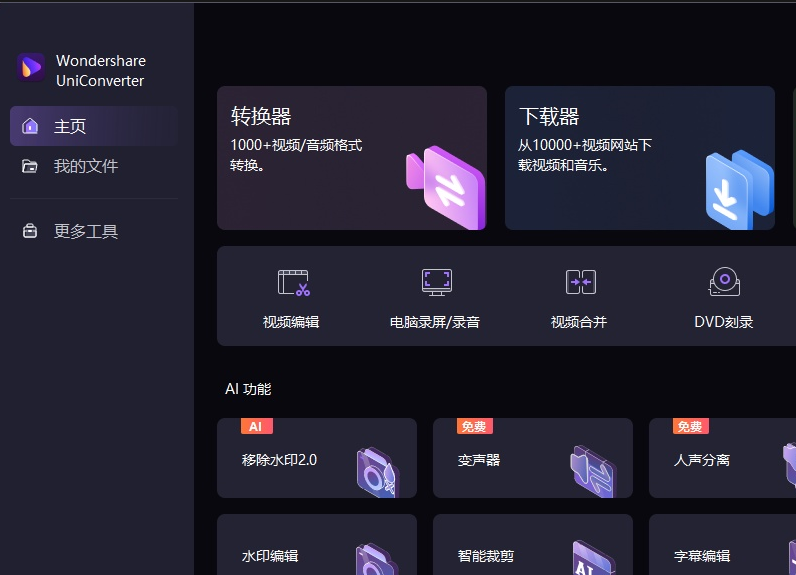Click the DVD刻录 disc burner icon
Image resolution: width=796 pixels, height=575 pixels.
pos(724,282)
